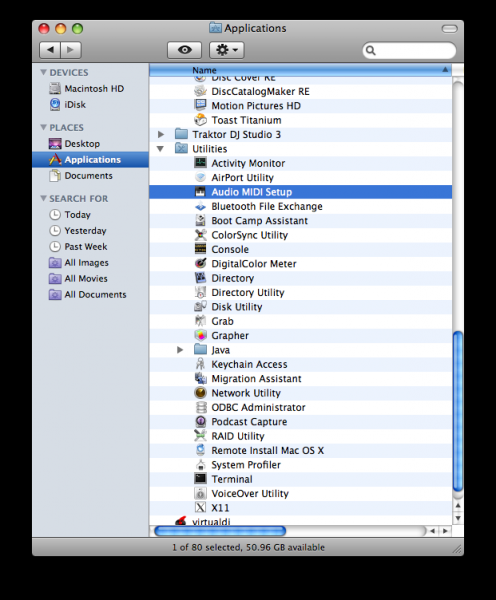The height and width of the screenshot is (600, 496).
Task: Open Quick Look with the eye button
Action: coord(184,50)
